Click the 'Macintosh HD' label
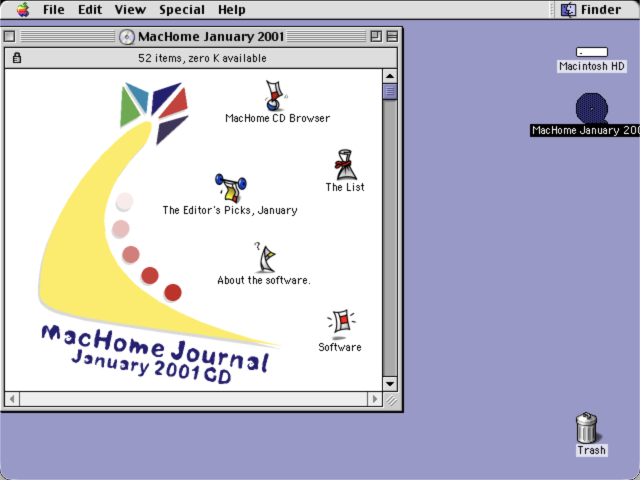Viewport: 640px width, 480px height. [591, 66]
